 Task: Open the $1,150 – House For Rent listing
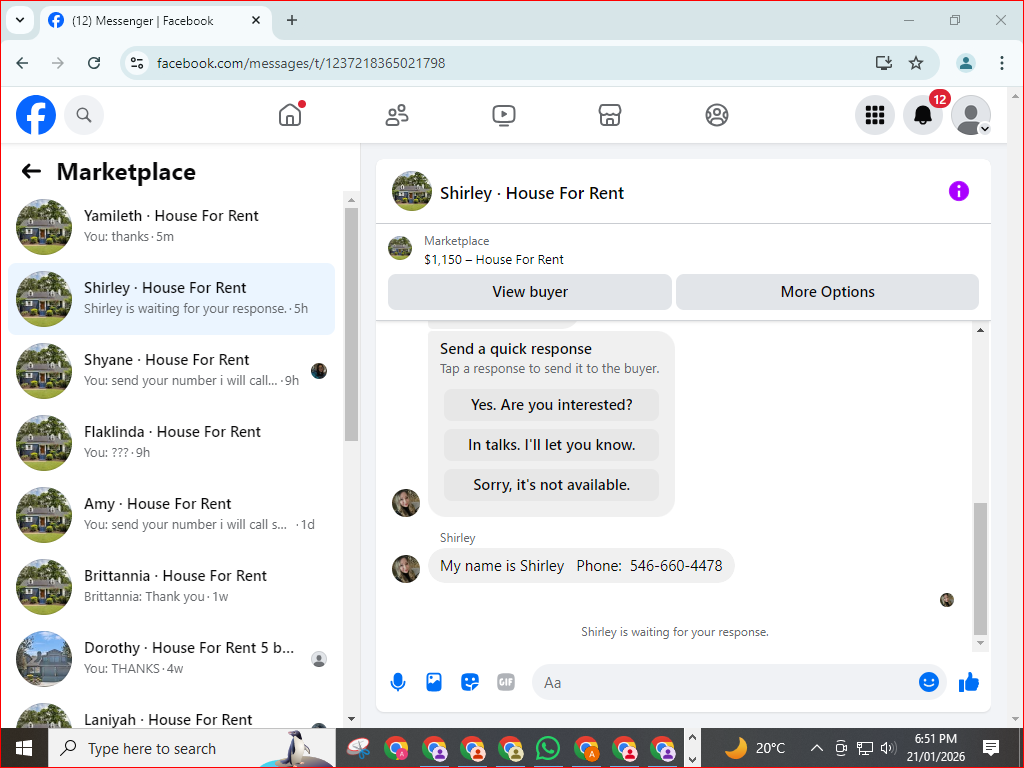tap(493, 259)
